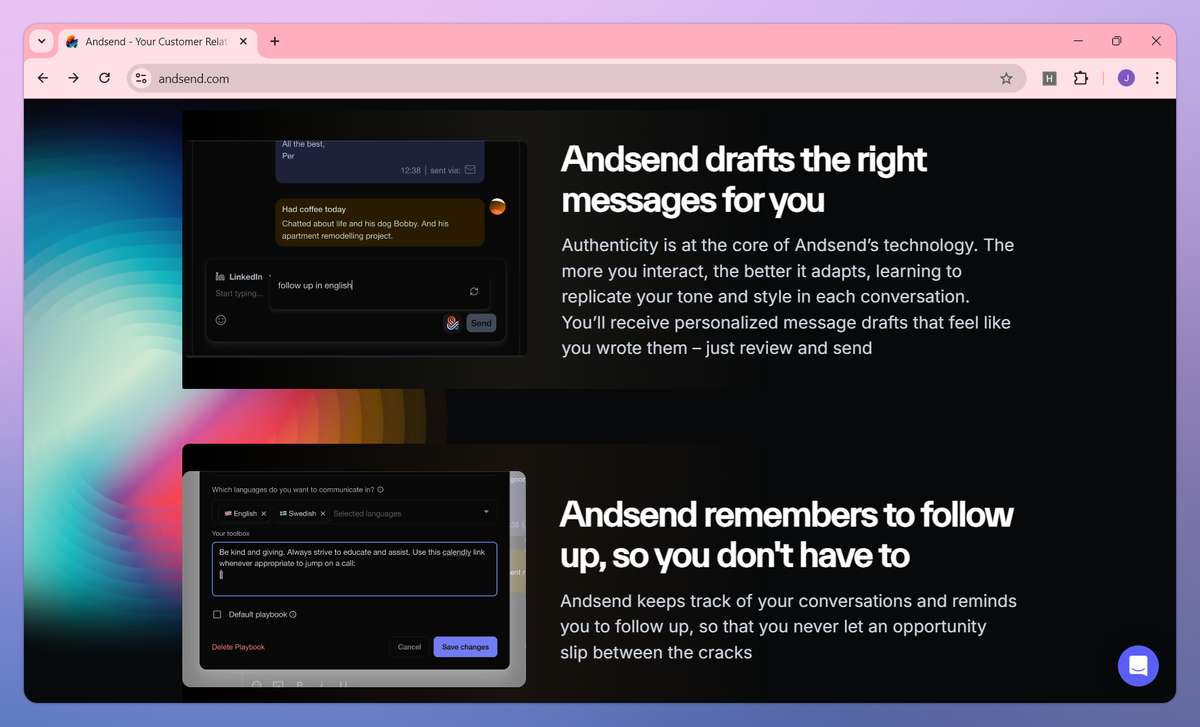Open the Extensions puzzle icon
This screenshot has height=727, width=1200.
coord(1080,78)
